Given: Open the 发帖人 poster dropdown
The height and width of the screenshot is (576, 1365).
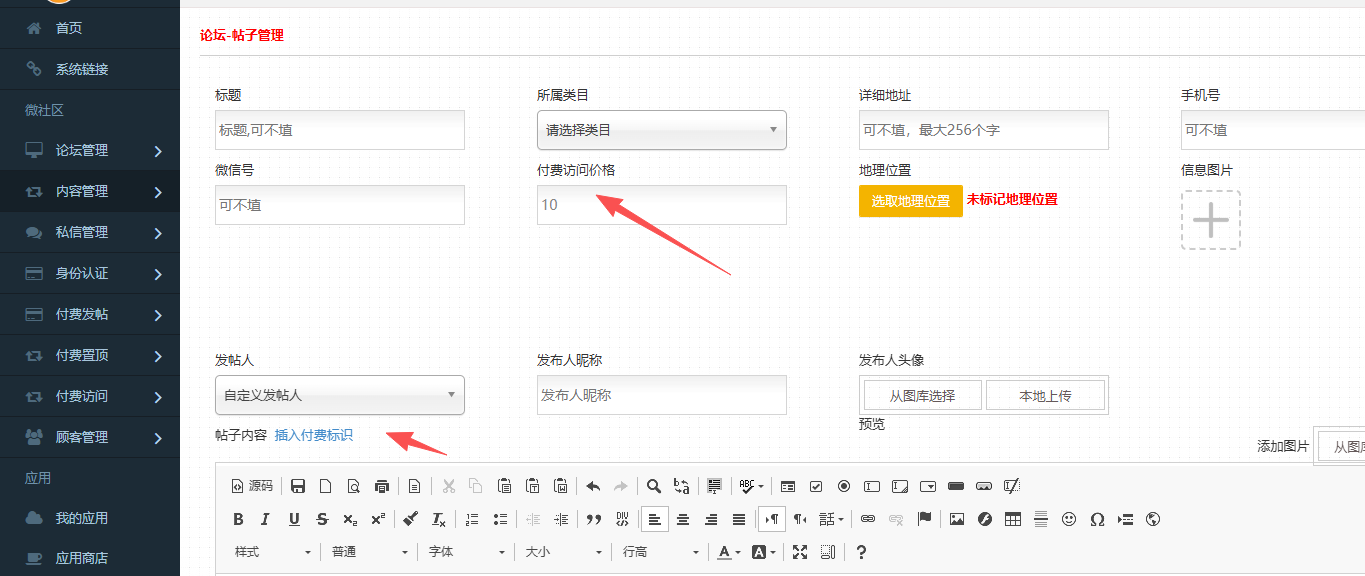Looking at the screenshot, I should click(339, 395).
